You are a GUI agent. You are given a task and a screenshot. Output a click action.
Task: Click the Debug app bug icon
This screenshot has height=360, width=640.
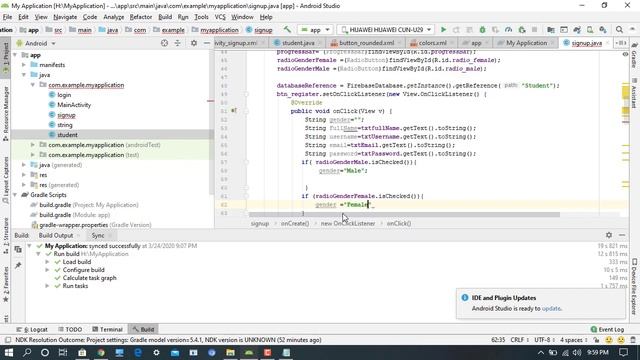pyautogui.click(x=482, y=30)
